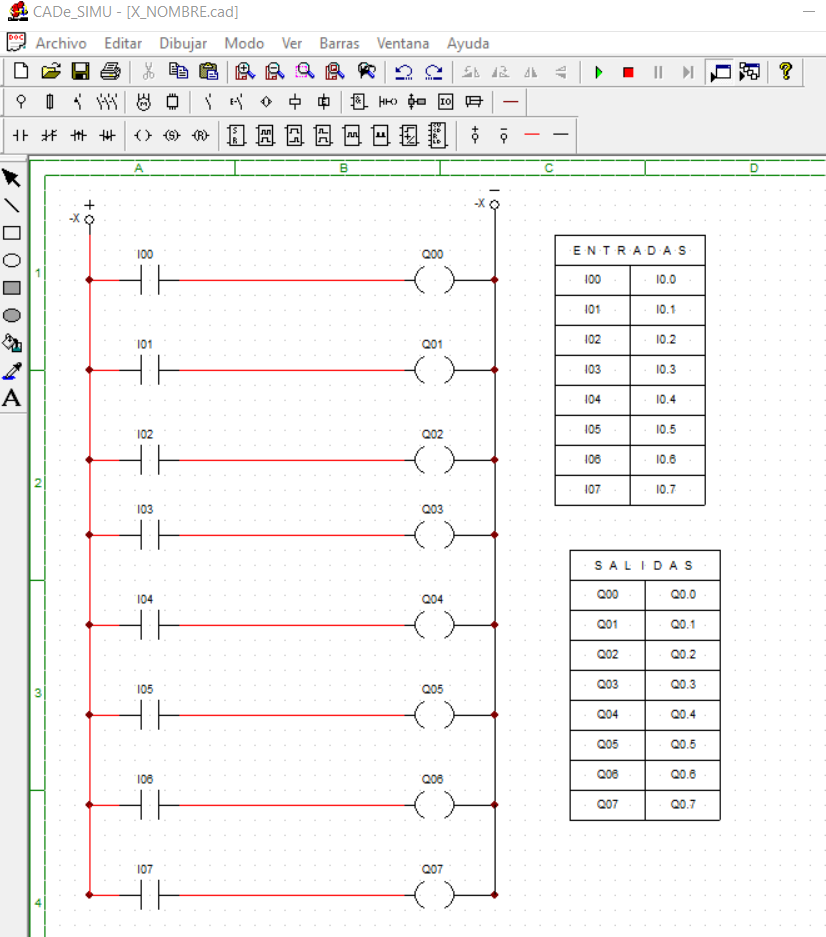Insert a Reset coil (R)

click(x=200, y=135)
